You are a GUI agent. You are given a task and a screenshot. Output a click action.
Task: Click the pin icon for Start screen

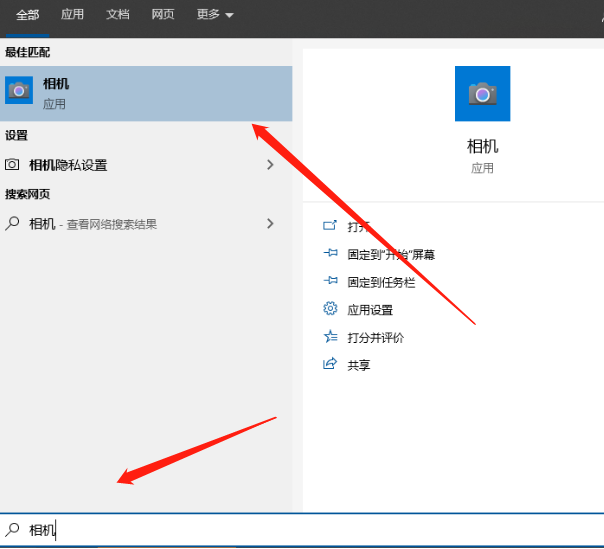pos(331,253)
